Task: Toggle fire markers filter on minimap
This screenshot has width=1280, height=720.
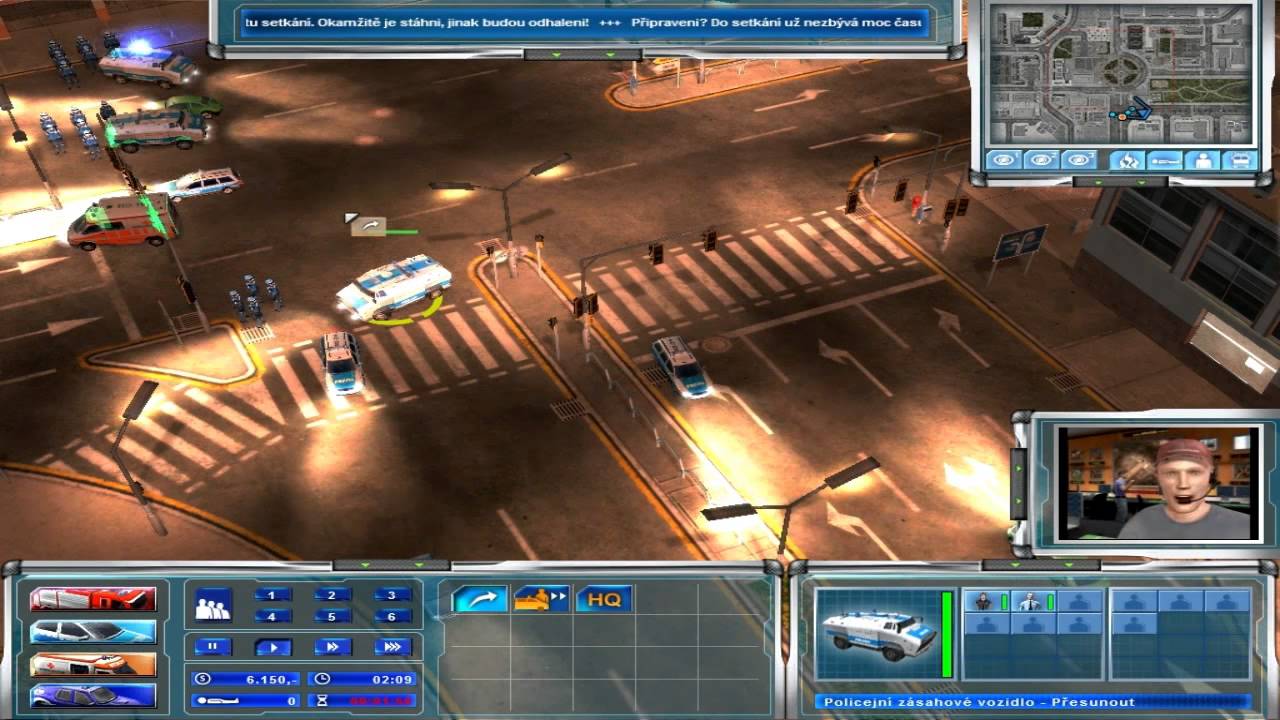Action: pyautogui.click(x=1126, y=159)
